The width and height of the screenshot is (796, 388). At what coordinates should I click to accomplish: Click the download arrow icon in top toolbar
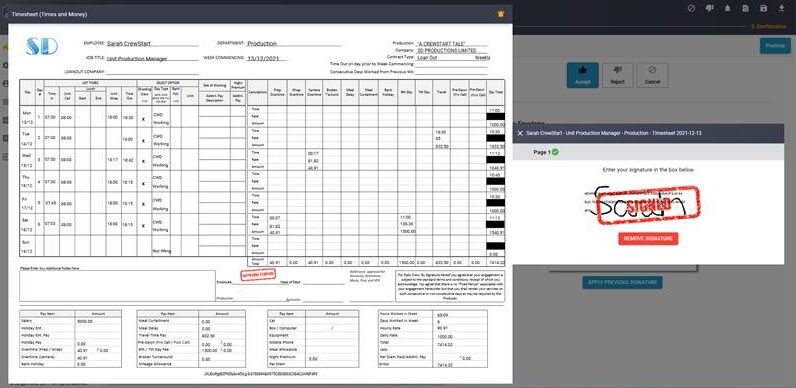pyautogui.click(x=782, y=8)
